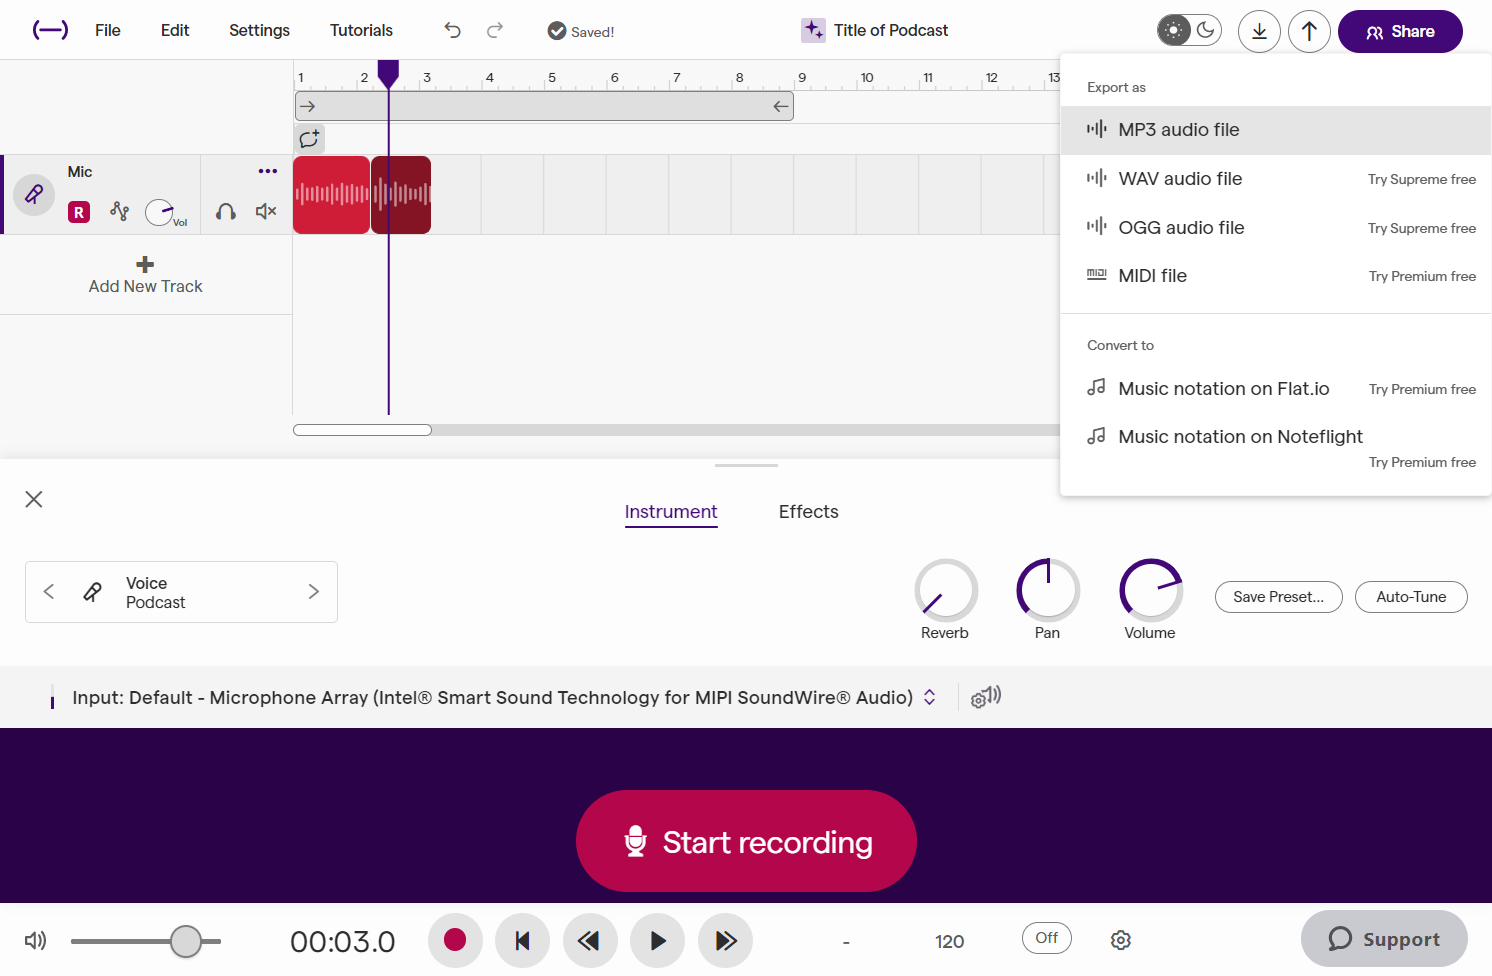
Task: Close the instrument panel
Action: (x=34, y=499)
